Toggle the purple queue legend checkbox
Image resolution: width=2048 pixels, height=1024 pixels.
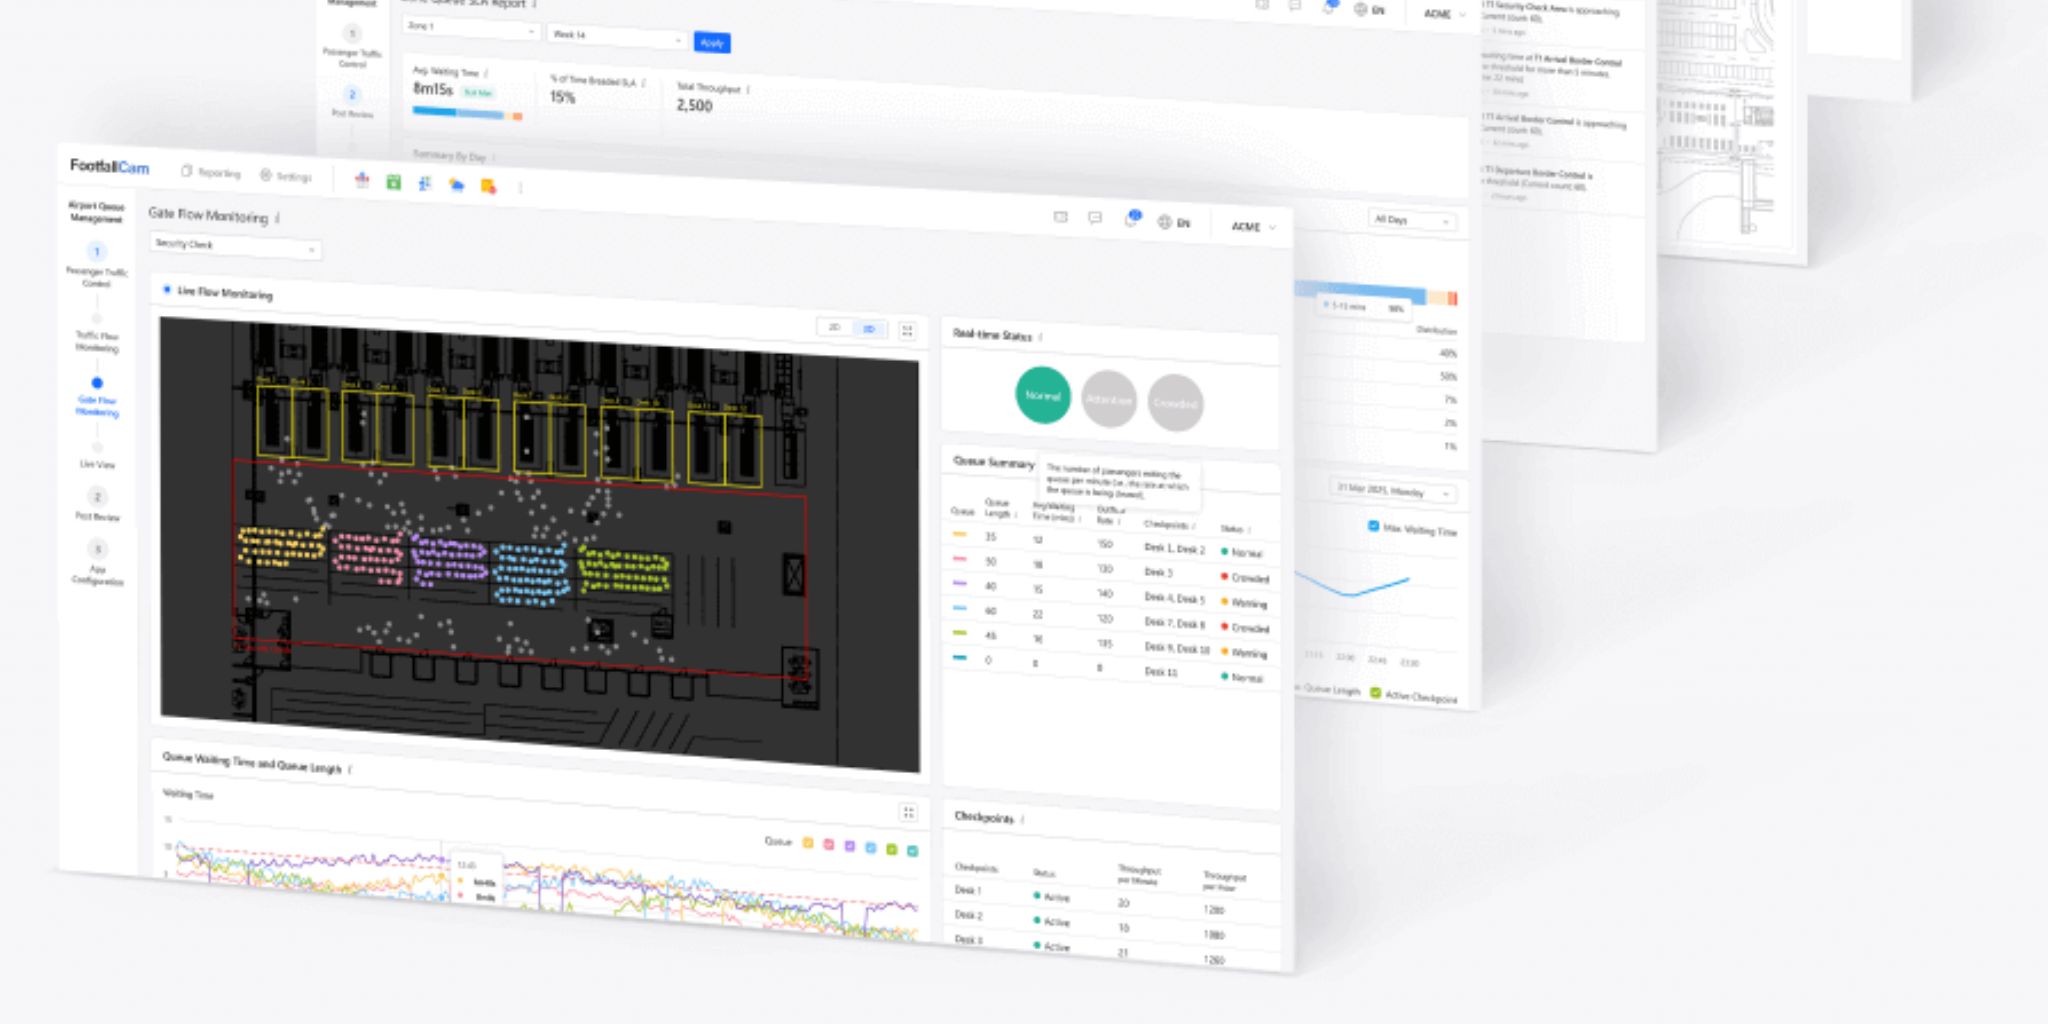(850, 846)
